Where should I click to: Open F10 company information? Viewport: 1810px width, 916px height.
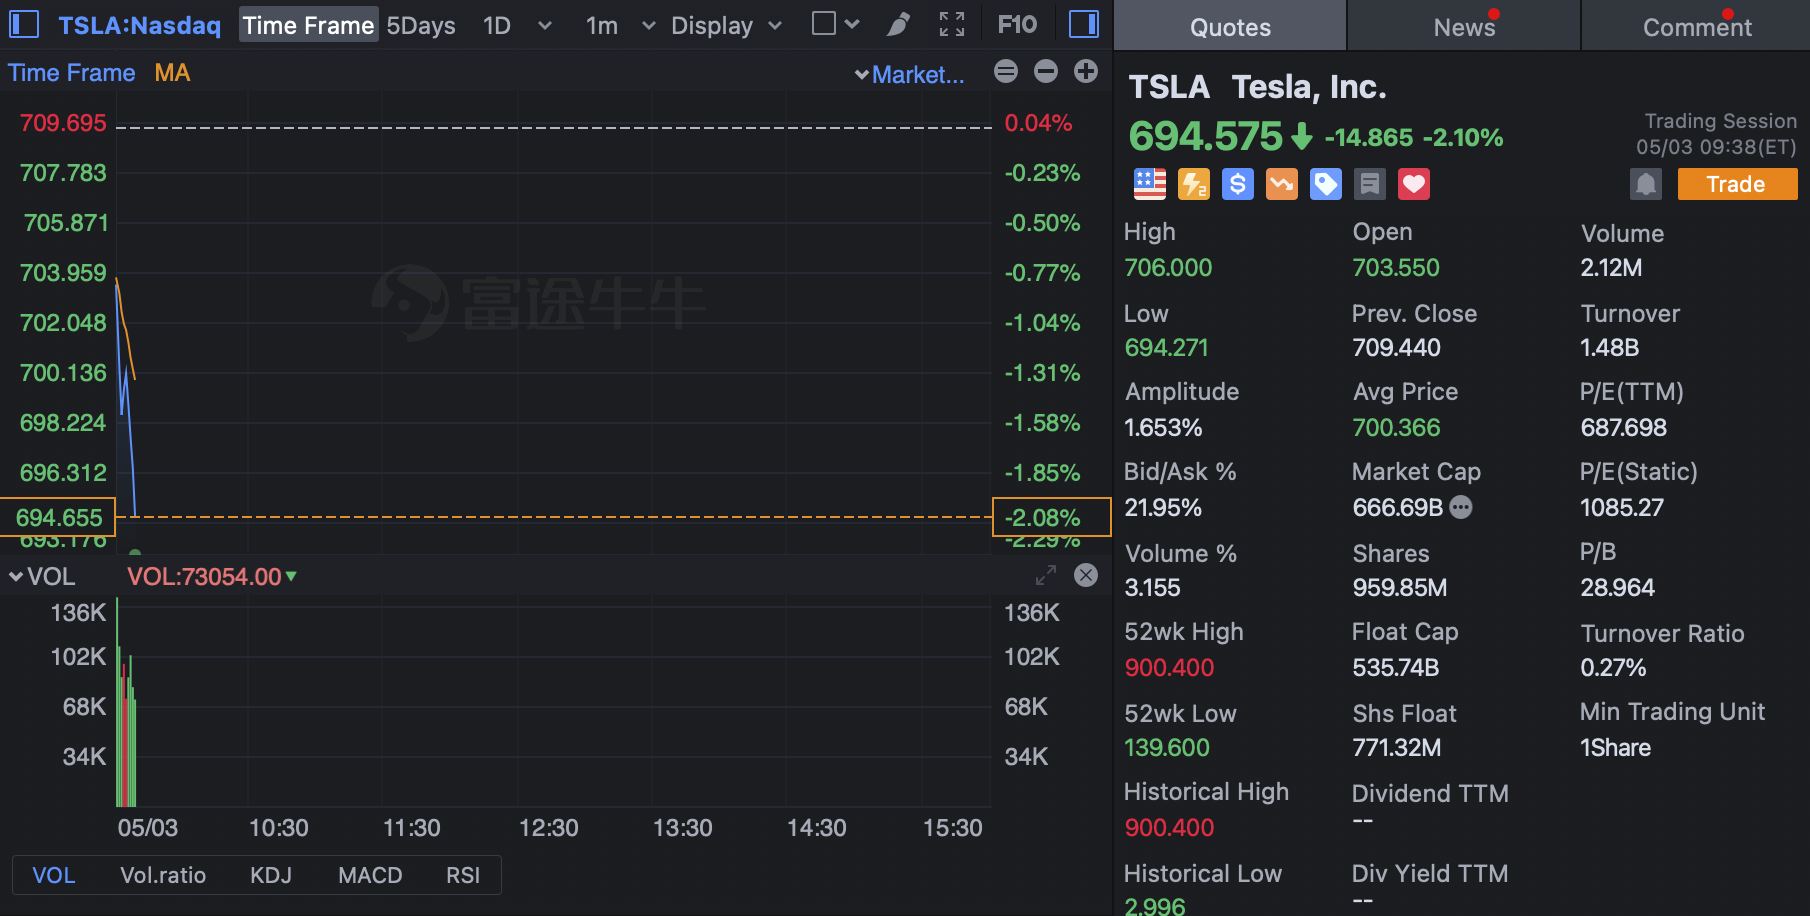[x=1017, y=25]
